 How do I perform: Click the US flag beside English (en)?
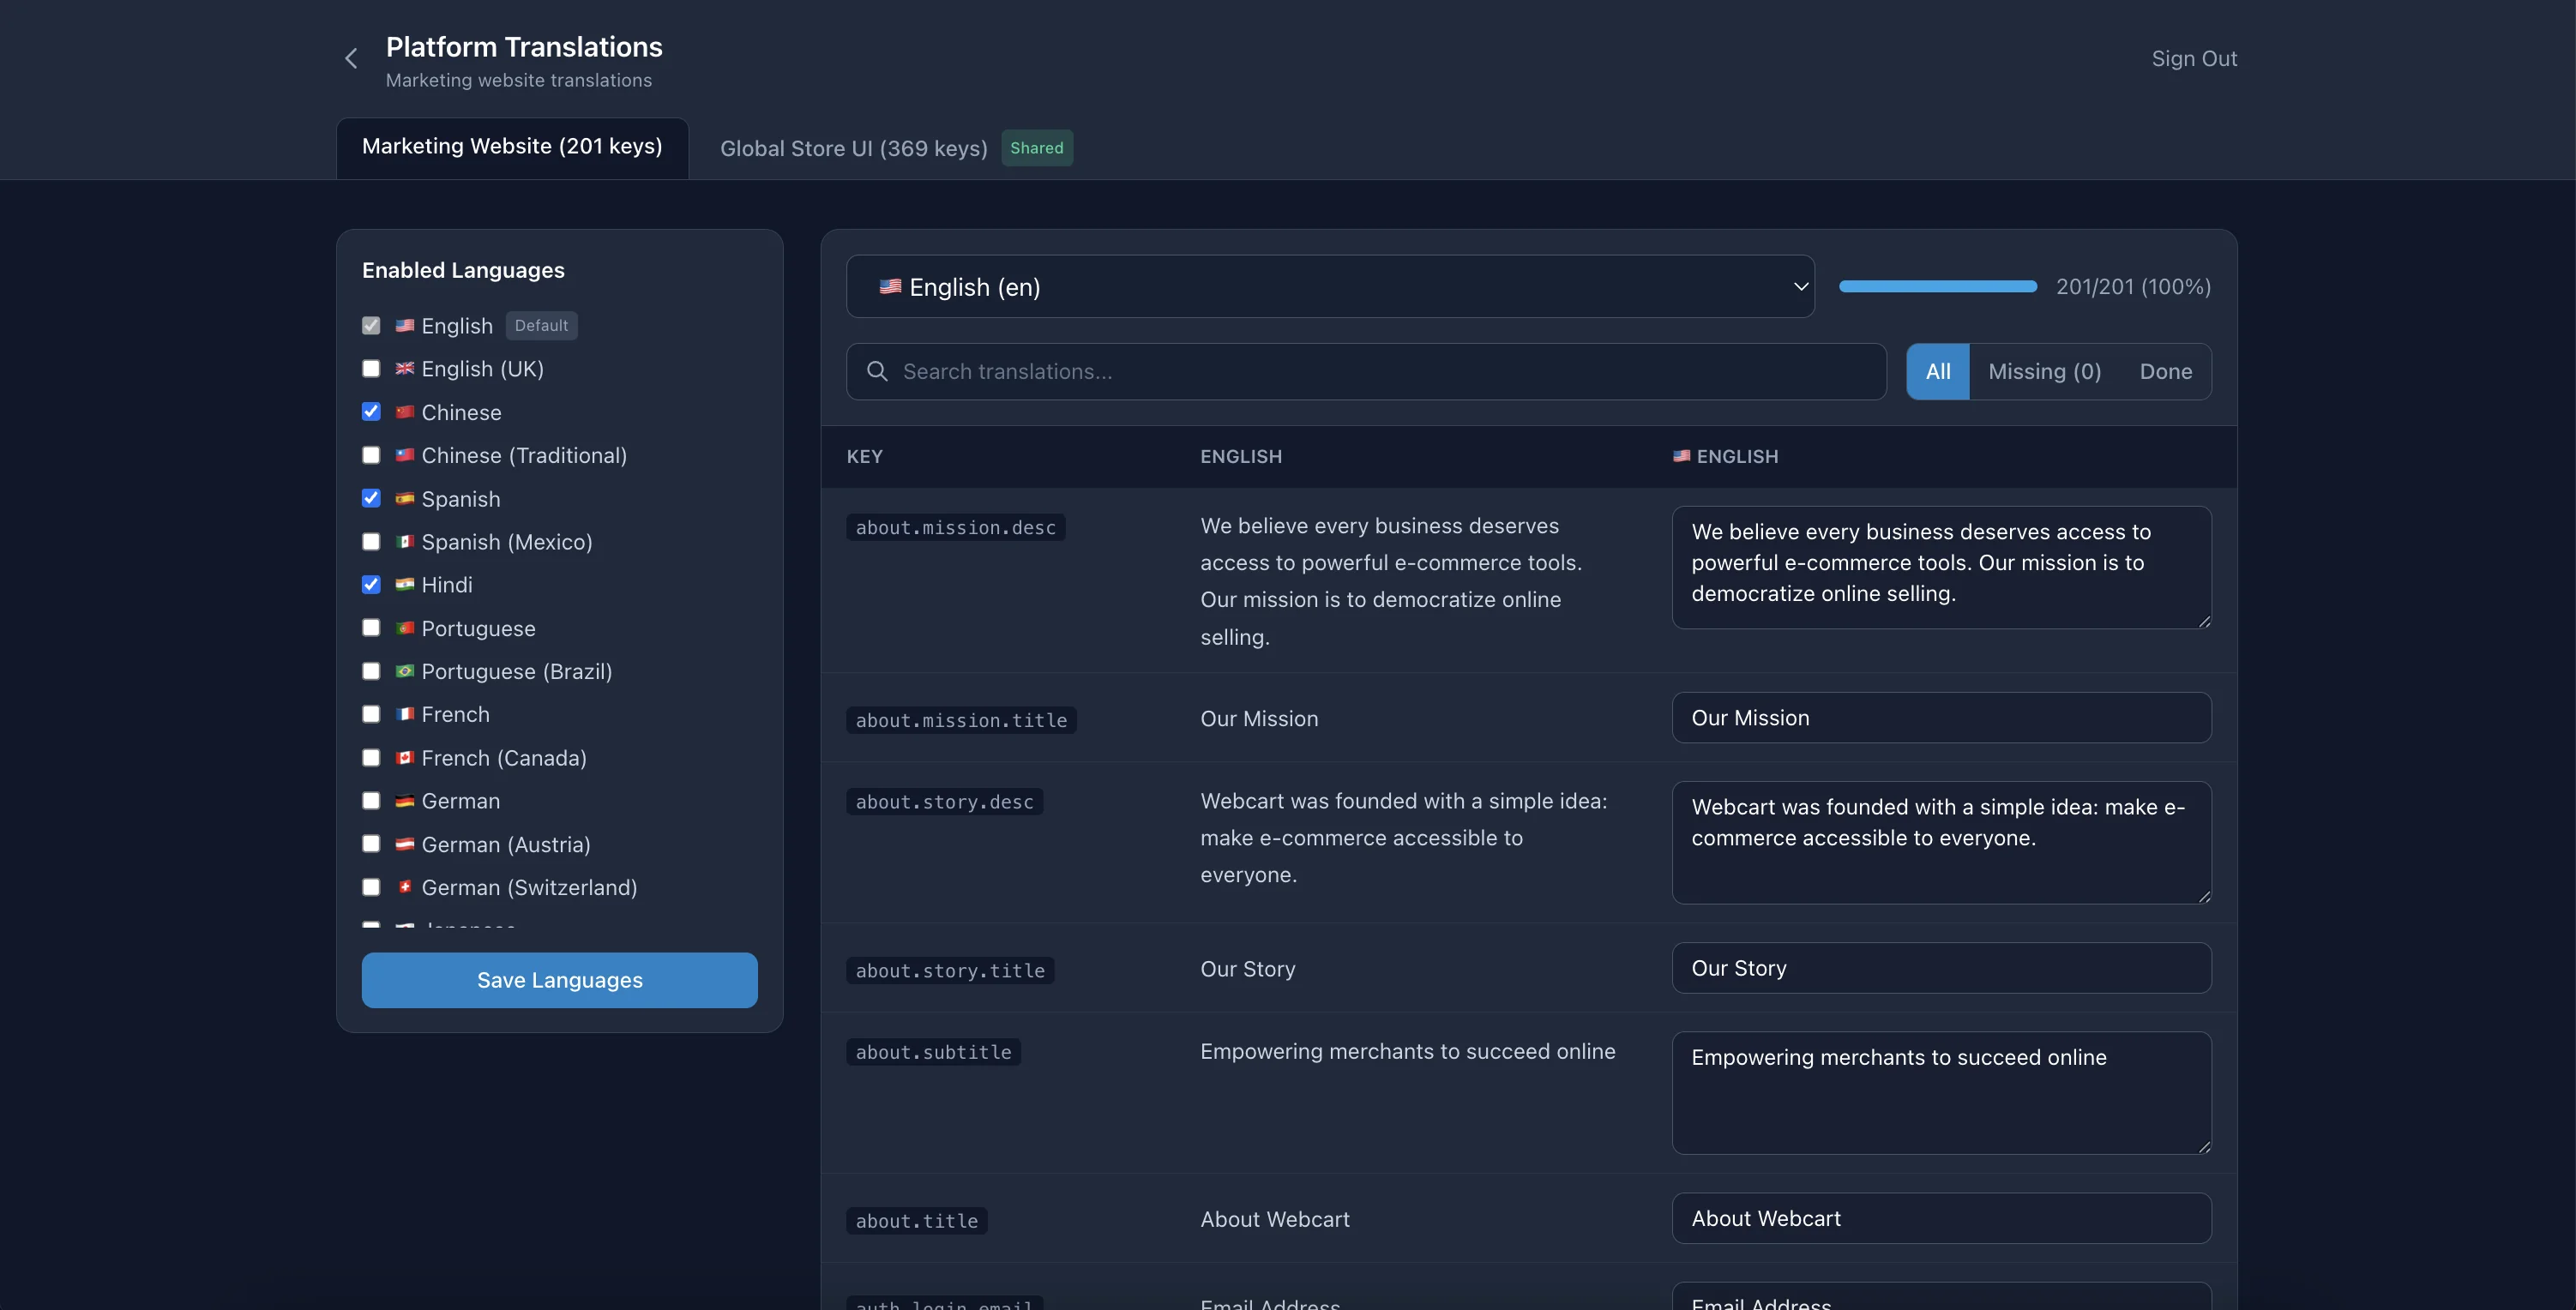click(890, 286)
